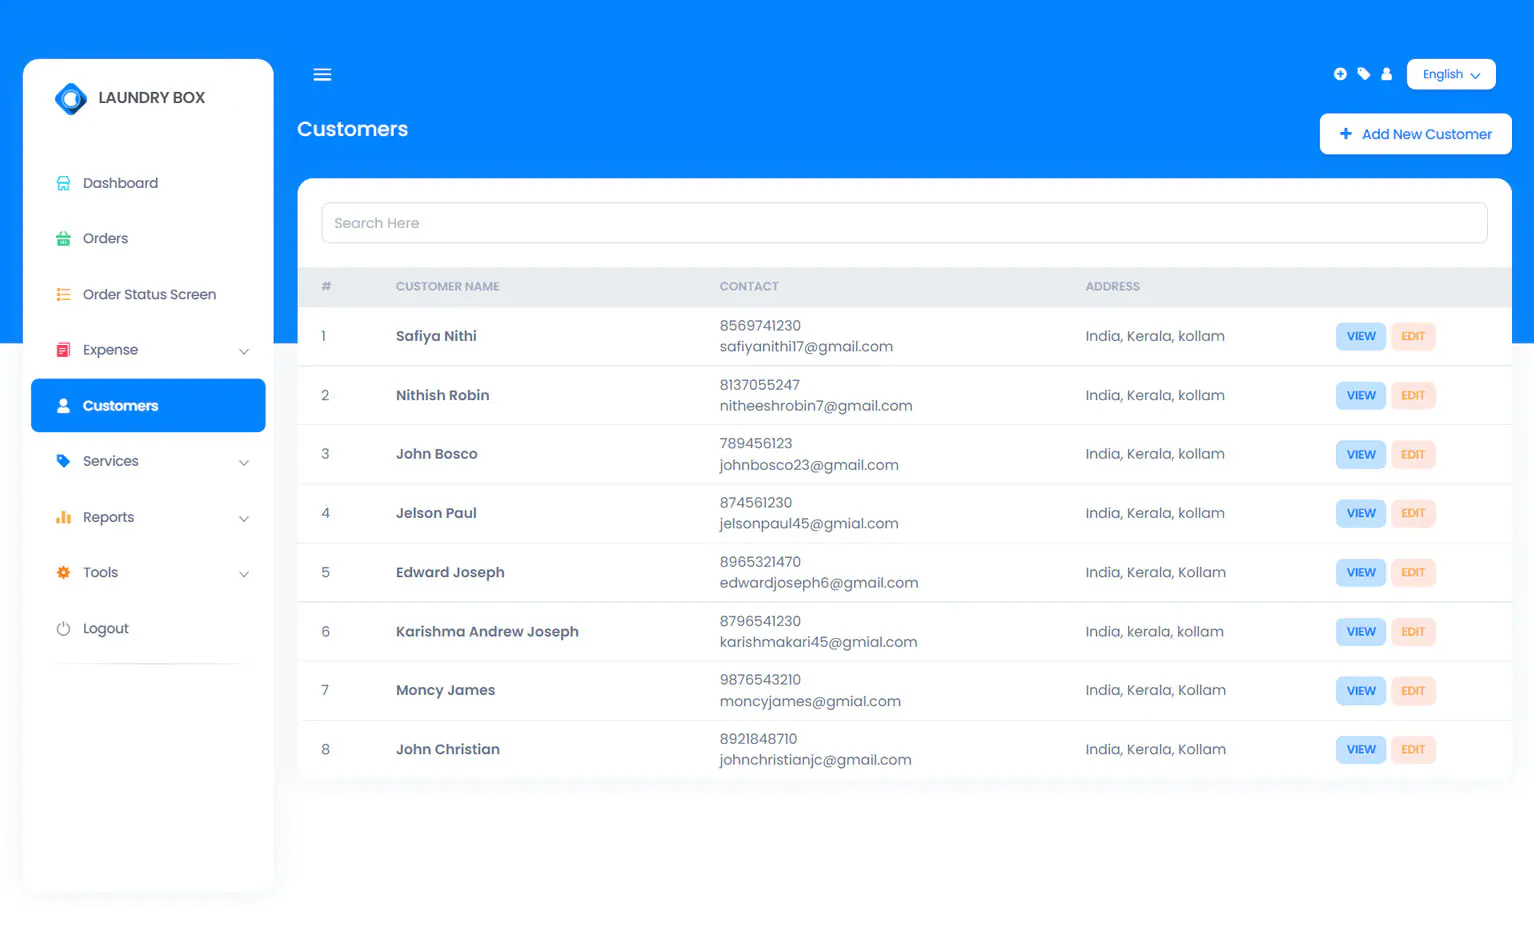This screenshot has width=1534, height=950.
Task: Click the Logout power icon
Action: point(63,629)
